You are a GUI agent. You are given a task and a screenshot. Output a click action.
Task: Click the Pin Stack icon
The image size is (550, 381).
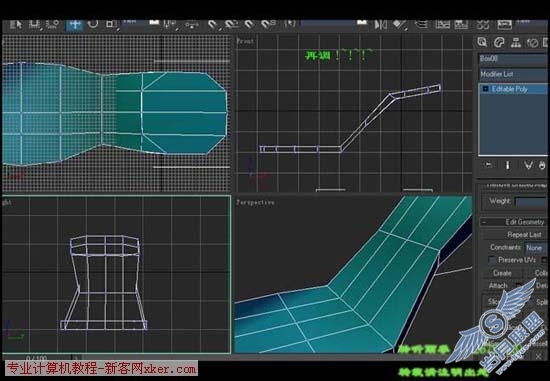click(x=488, y=165)
